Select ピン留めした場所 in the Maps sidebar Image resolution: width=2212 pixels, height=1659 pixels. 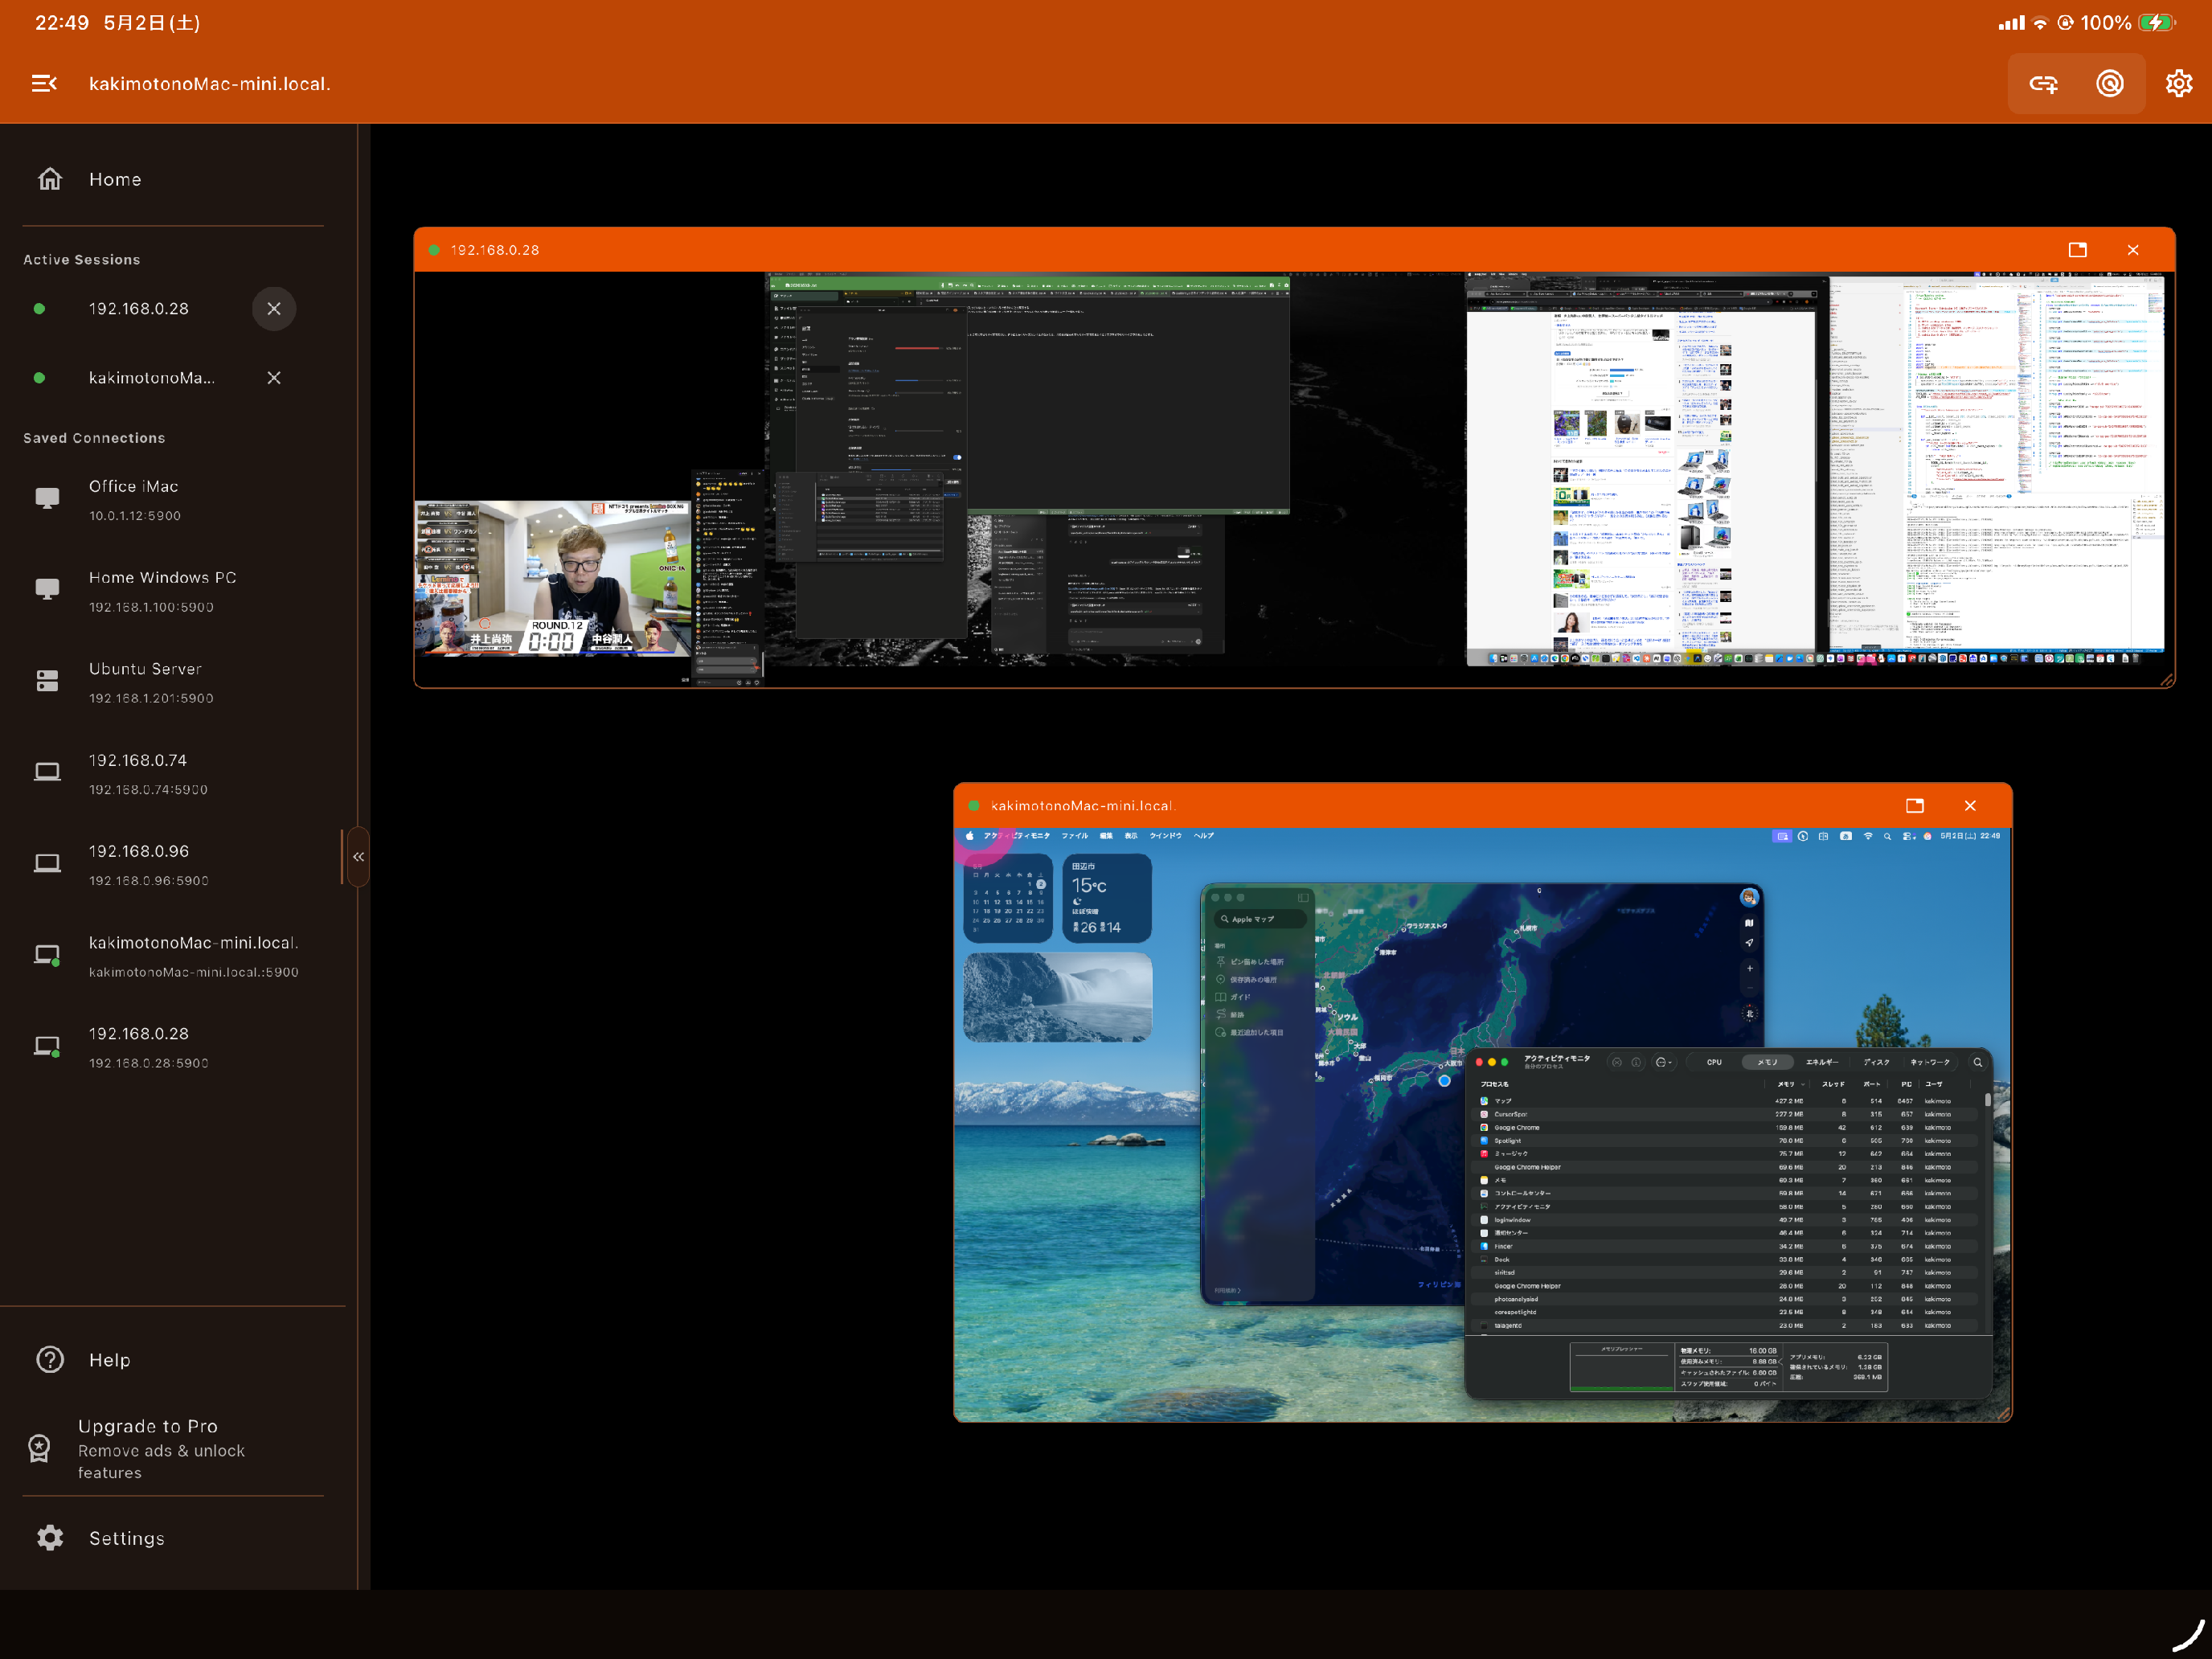(1250, 962)
